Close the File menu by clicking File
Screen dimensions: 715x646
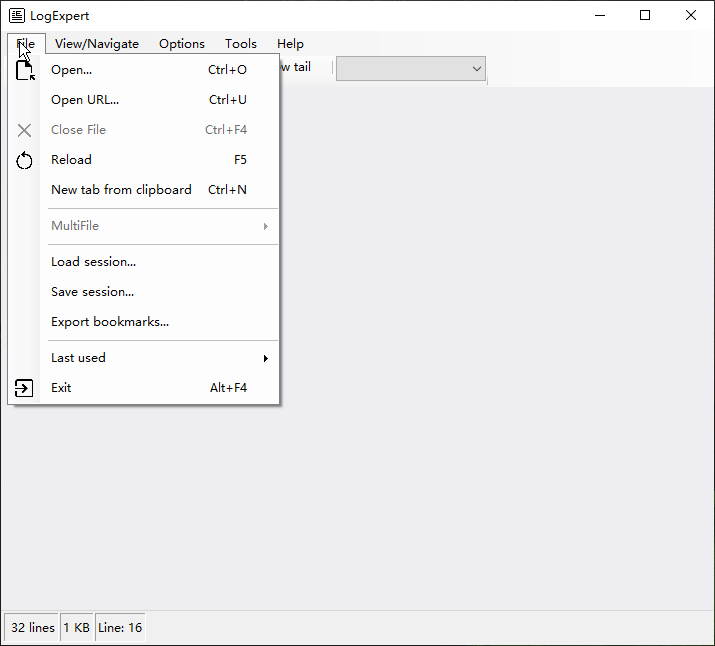[x=26, y=44]
